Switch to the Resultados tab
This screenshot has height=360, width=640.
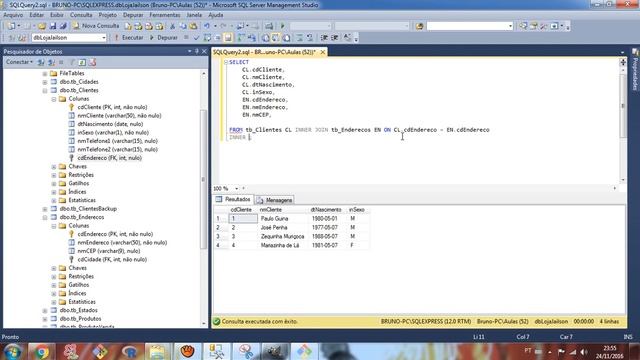tap(233, 199)
